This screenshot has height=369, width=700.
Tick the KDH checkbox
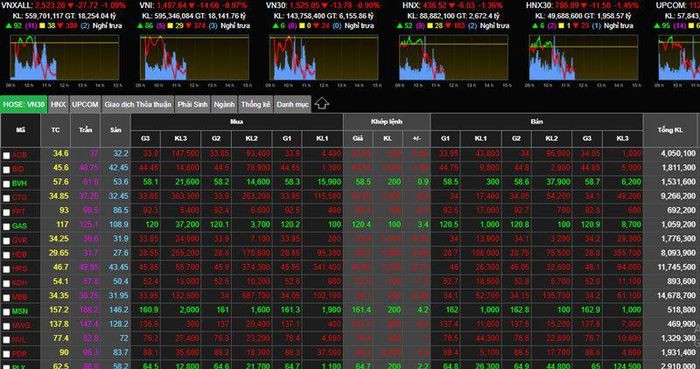click(x=6, y=284)
